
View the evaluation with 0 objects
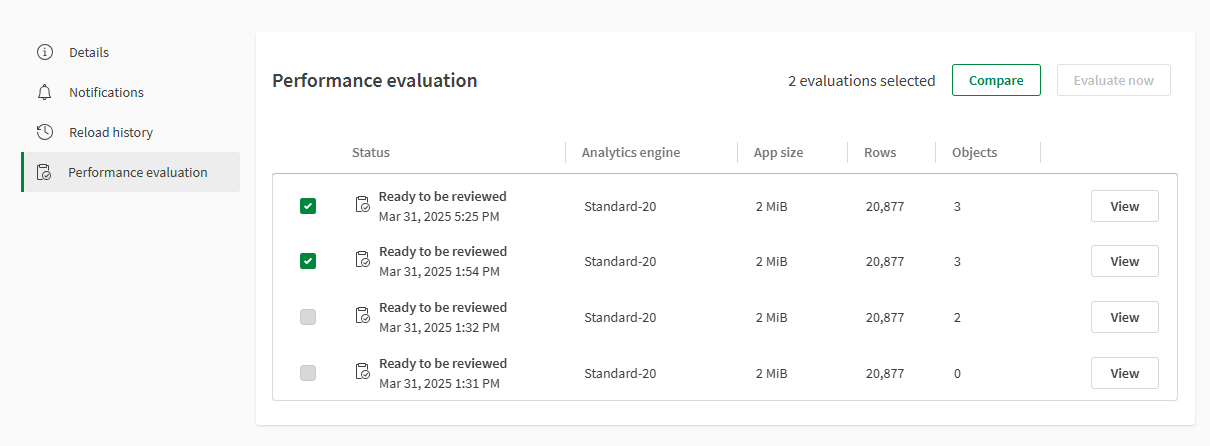coord(1124,373)
